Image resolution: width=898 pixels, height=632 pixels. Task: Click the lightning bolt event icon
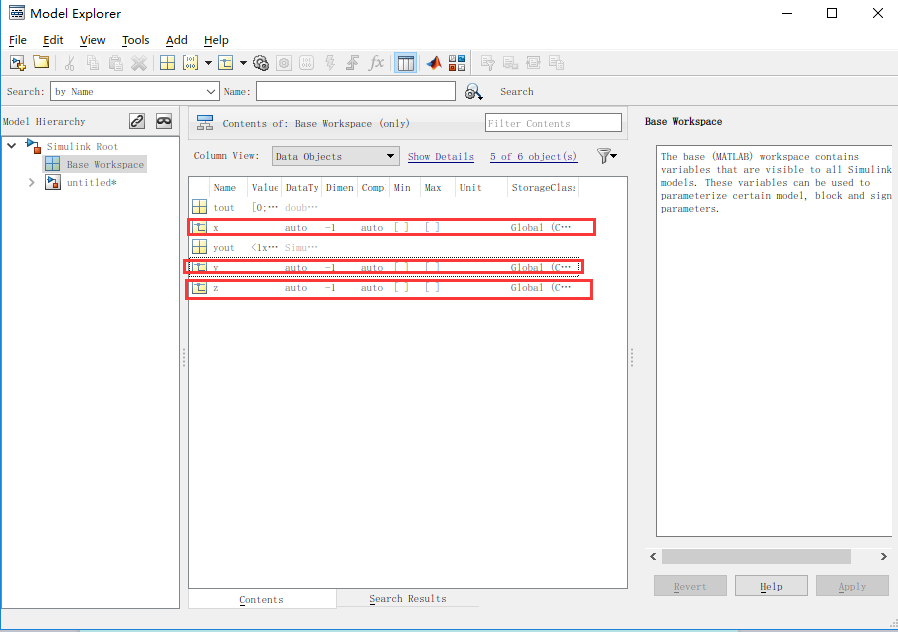coord(330,63)
